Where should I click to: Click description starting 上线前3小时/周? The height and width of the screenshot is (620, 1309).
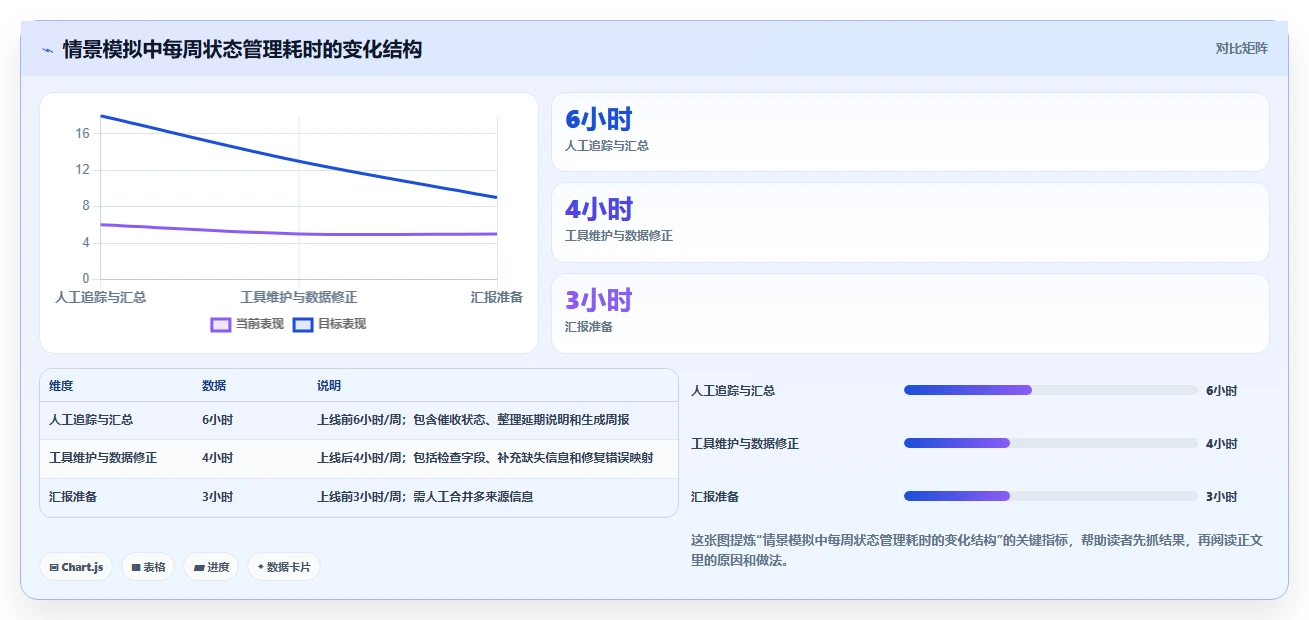(425, 497)
